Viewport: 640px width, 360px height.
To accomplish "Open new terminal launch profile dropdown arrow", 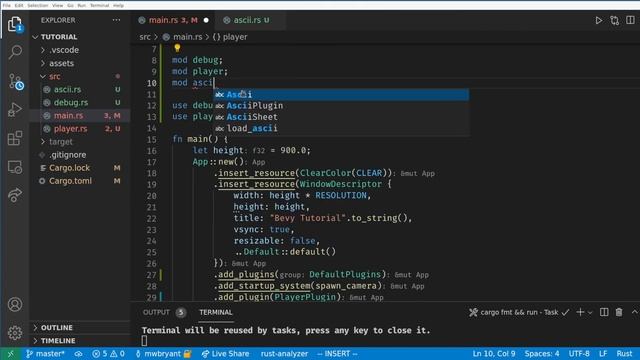I will [x=590, y=313].
